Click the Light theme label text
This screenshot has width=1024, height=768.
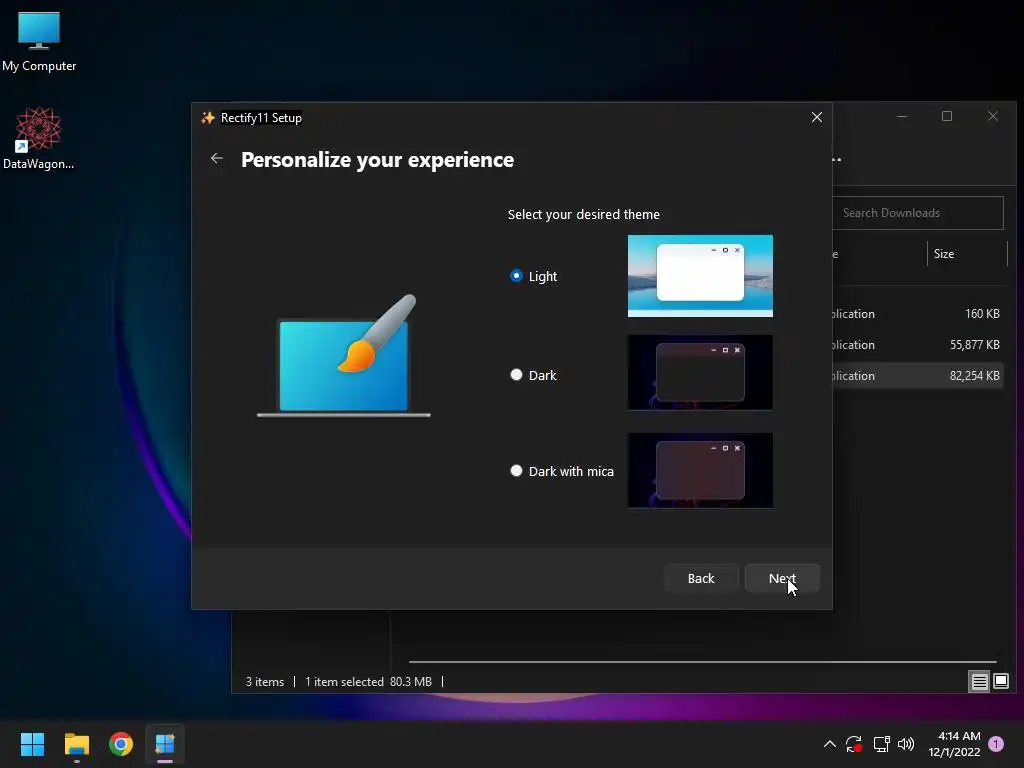tap(543, 276)
